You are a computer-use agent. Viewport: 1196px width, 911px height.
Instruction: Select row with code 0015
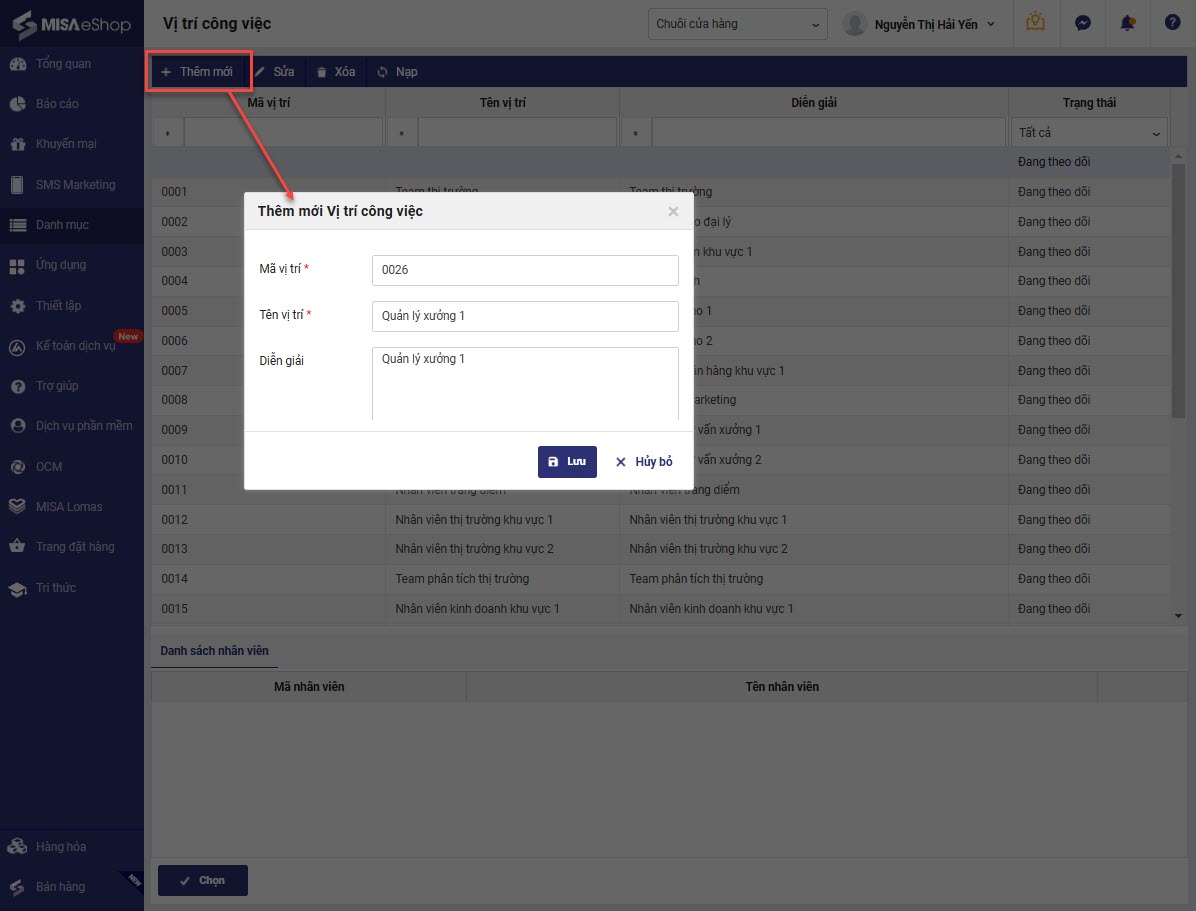(x=661, y=609)
